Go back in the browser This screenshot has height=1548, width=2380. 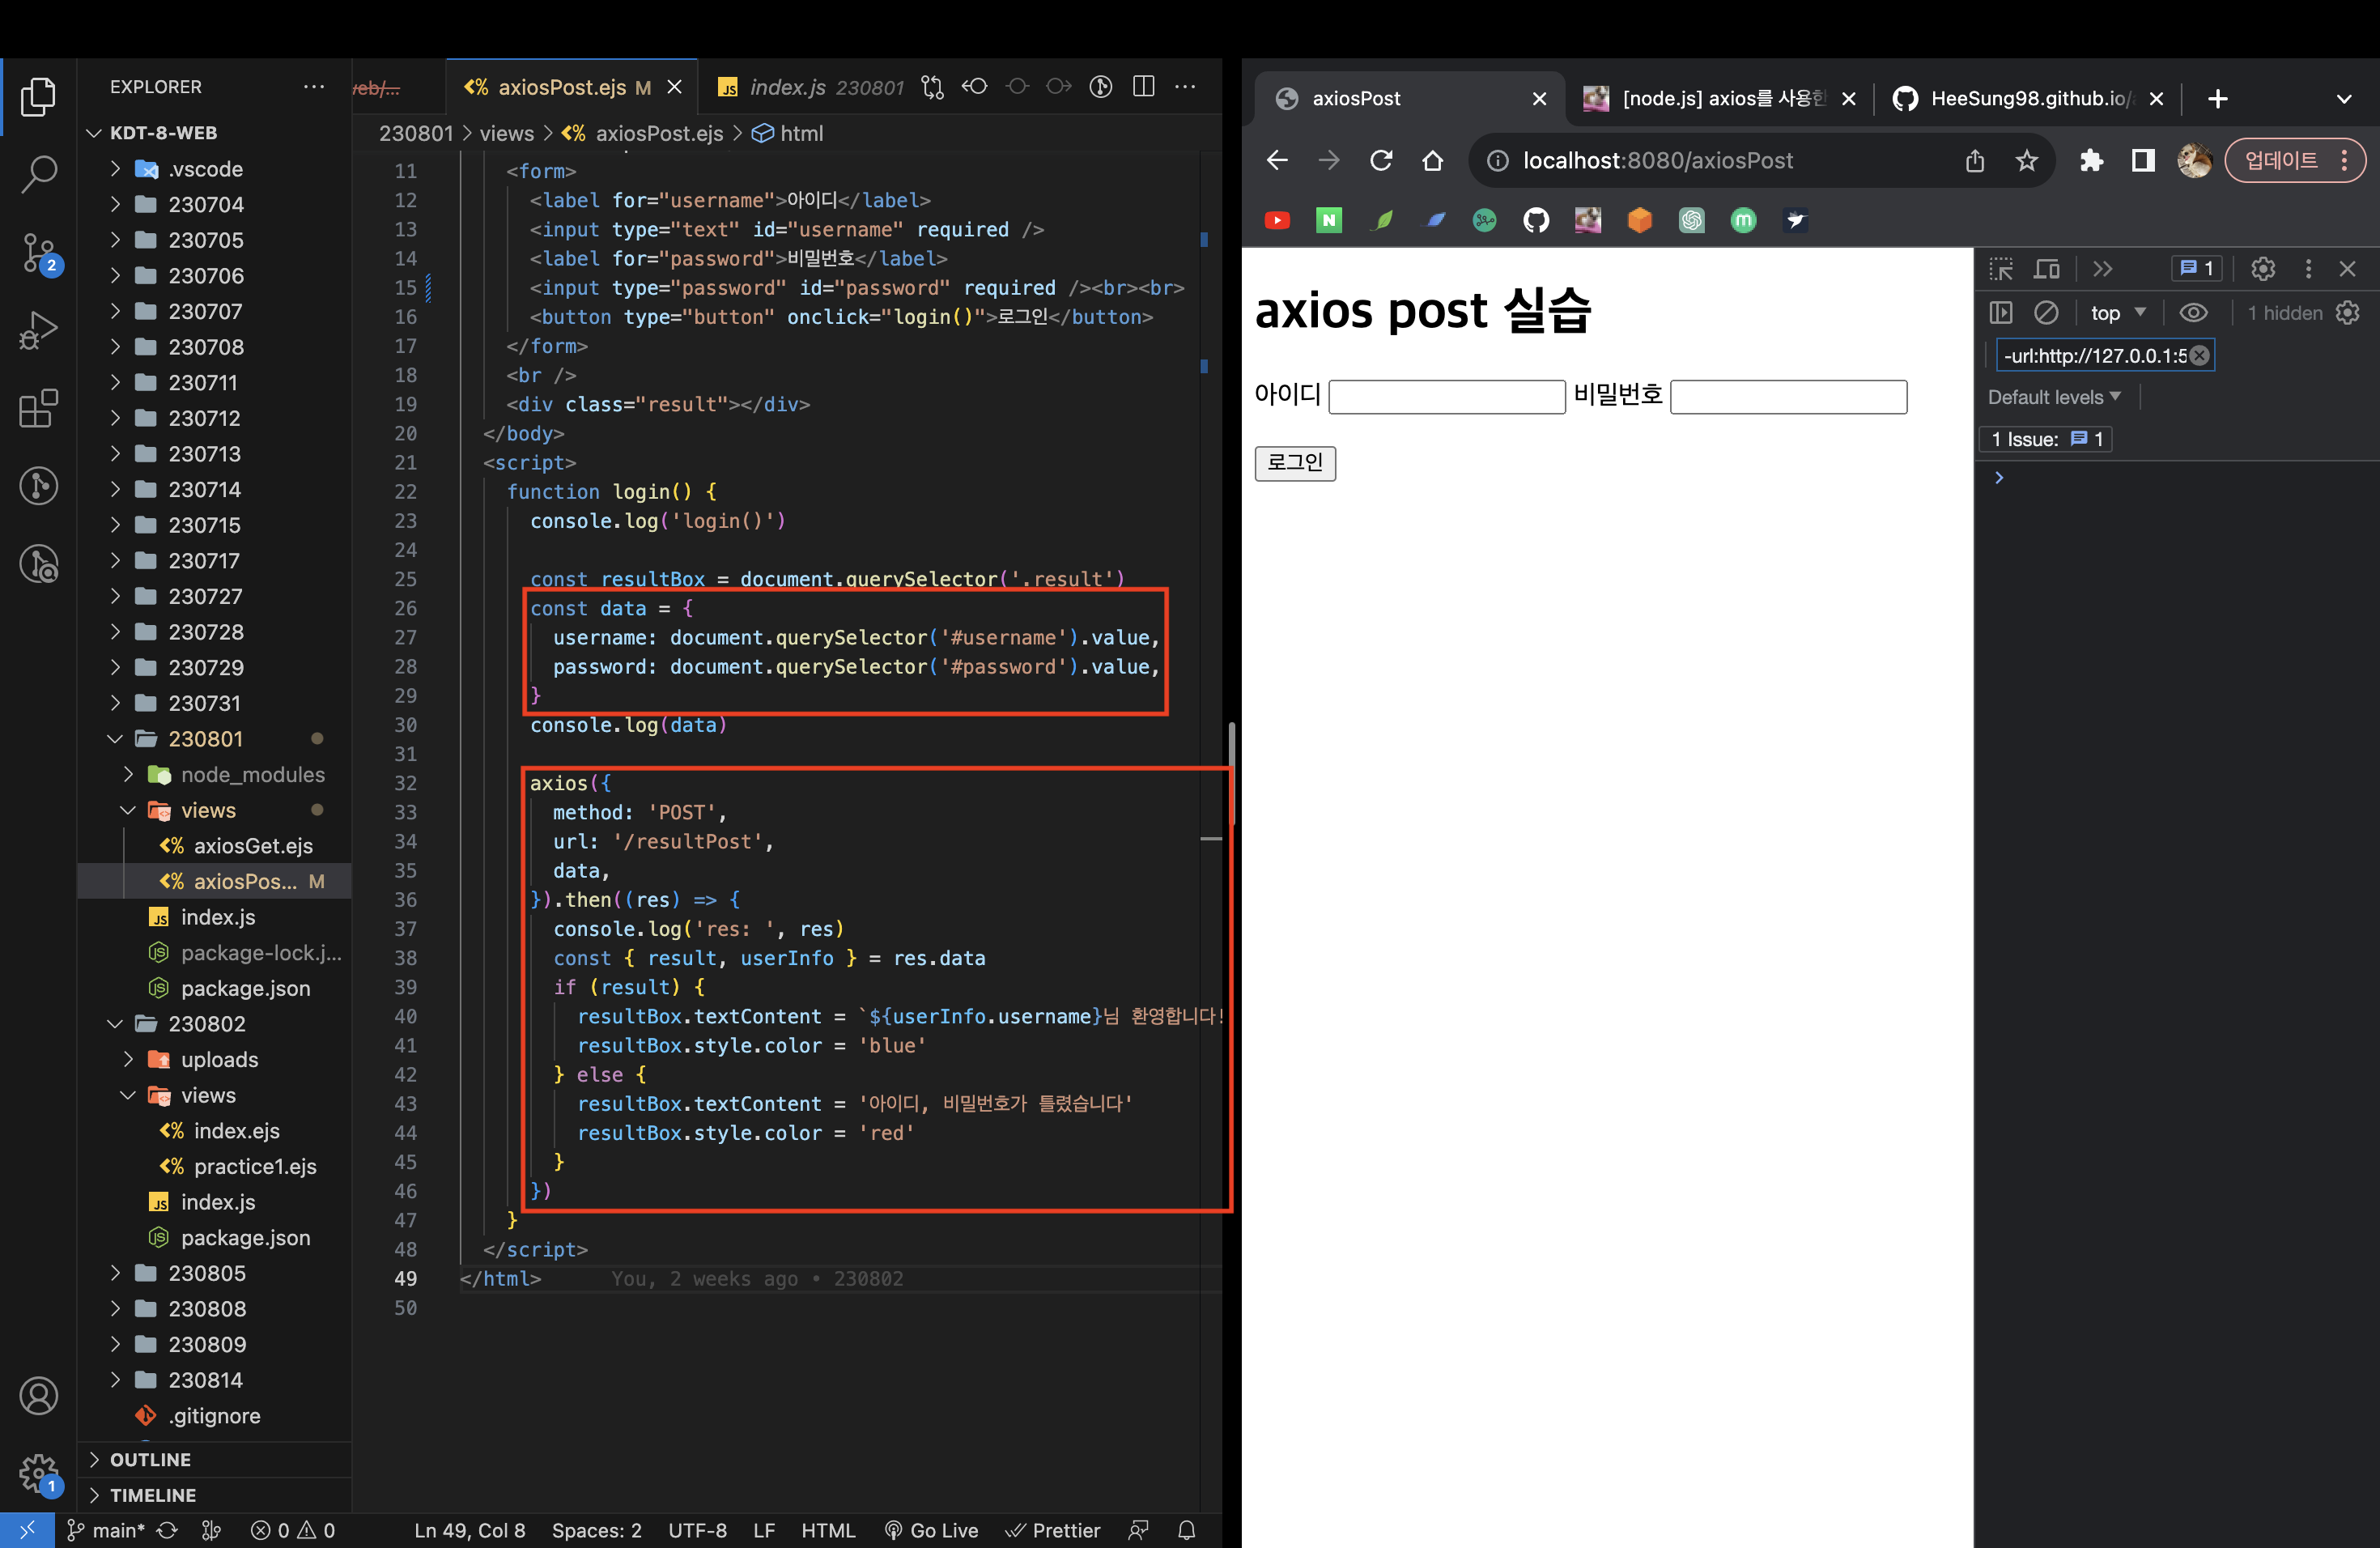tap(1277, 160)
